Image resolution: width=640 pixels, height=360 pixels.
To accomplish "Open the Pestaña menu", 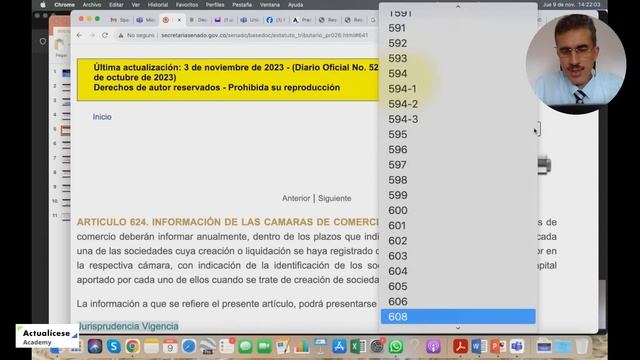I will 242,5.
